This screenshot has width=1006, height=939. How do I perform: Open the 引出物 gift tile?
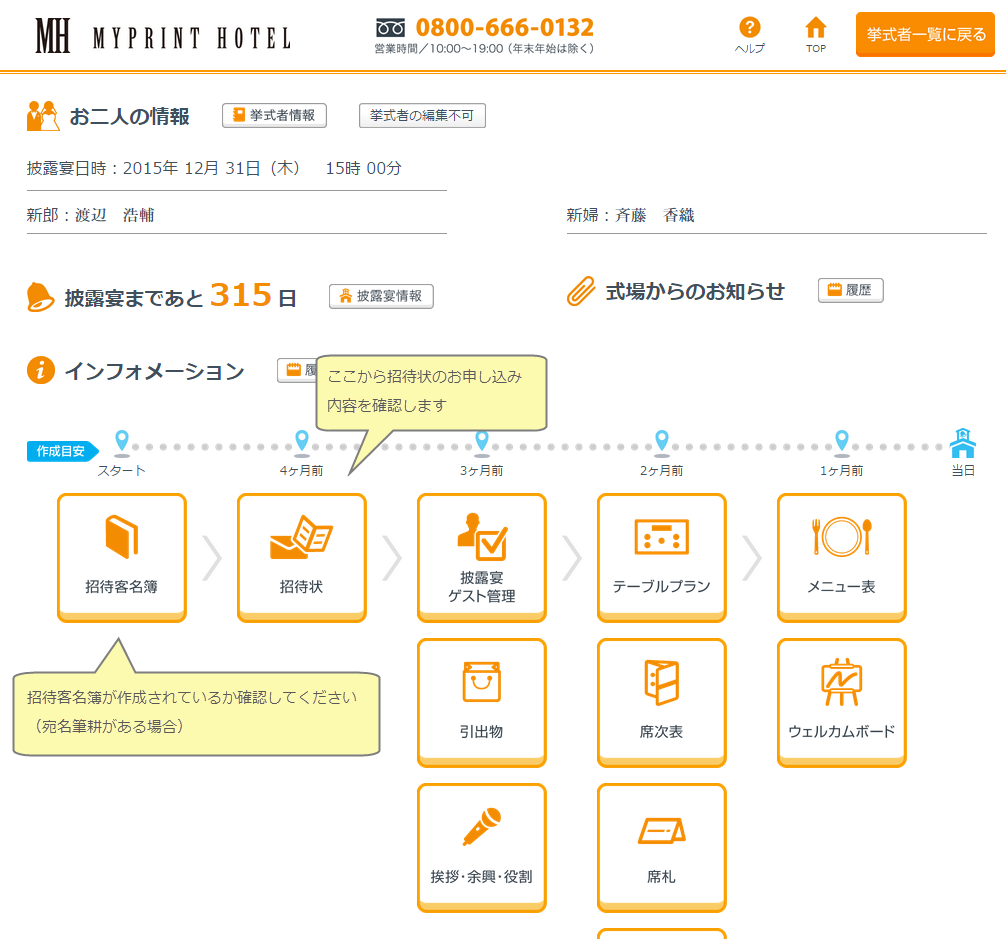481,701
